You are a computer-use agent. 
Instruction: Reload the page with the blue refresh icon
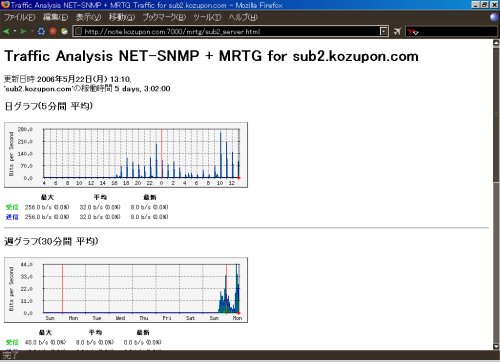(x=41, y=31)
